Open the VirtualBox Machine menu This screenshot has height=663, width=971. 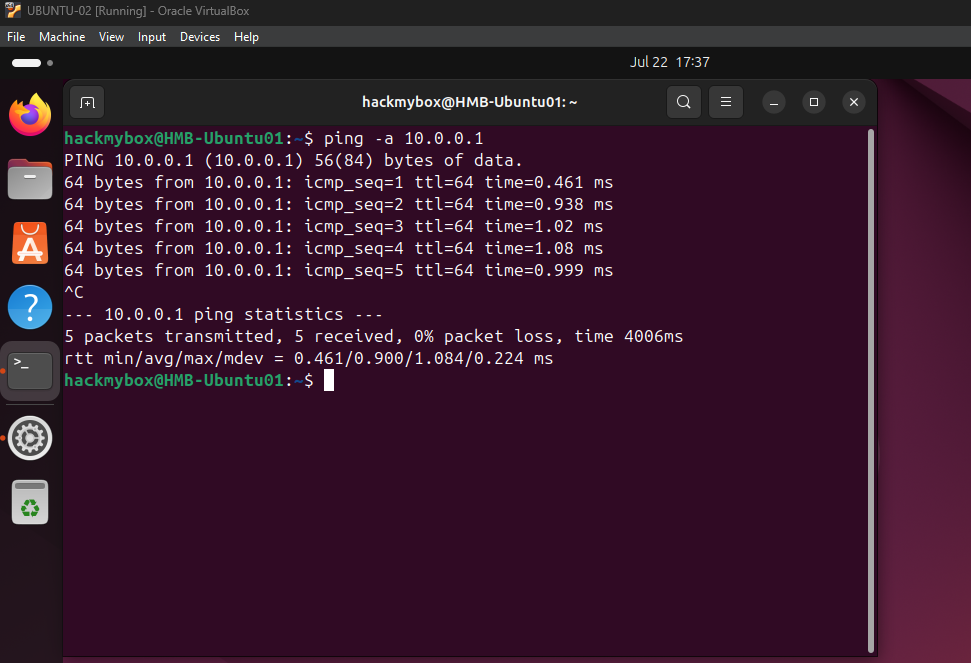[62, 37]
